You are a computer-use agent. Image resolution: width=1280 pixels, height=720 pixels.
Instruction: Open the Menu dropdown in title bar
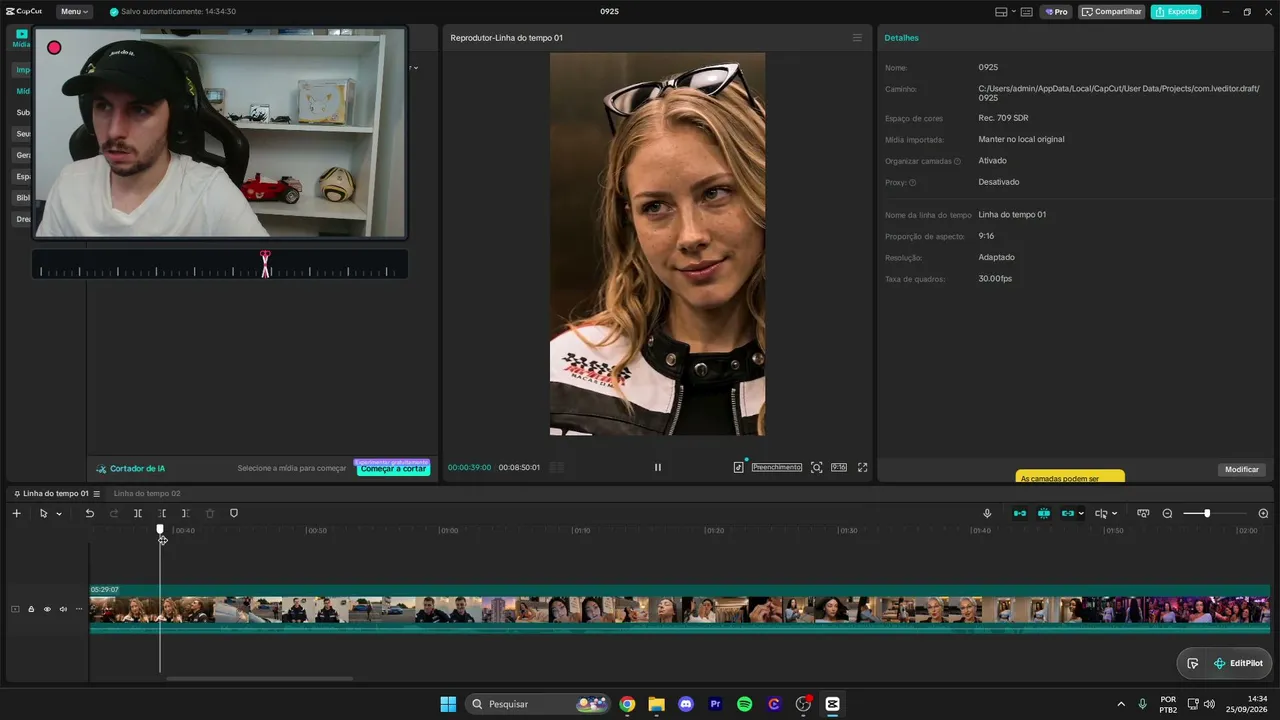pyautogui.click(x=73, y=12)
